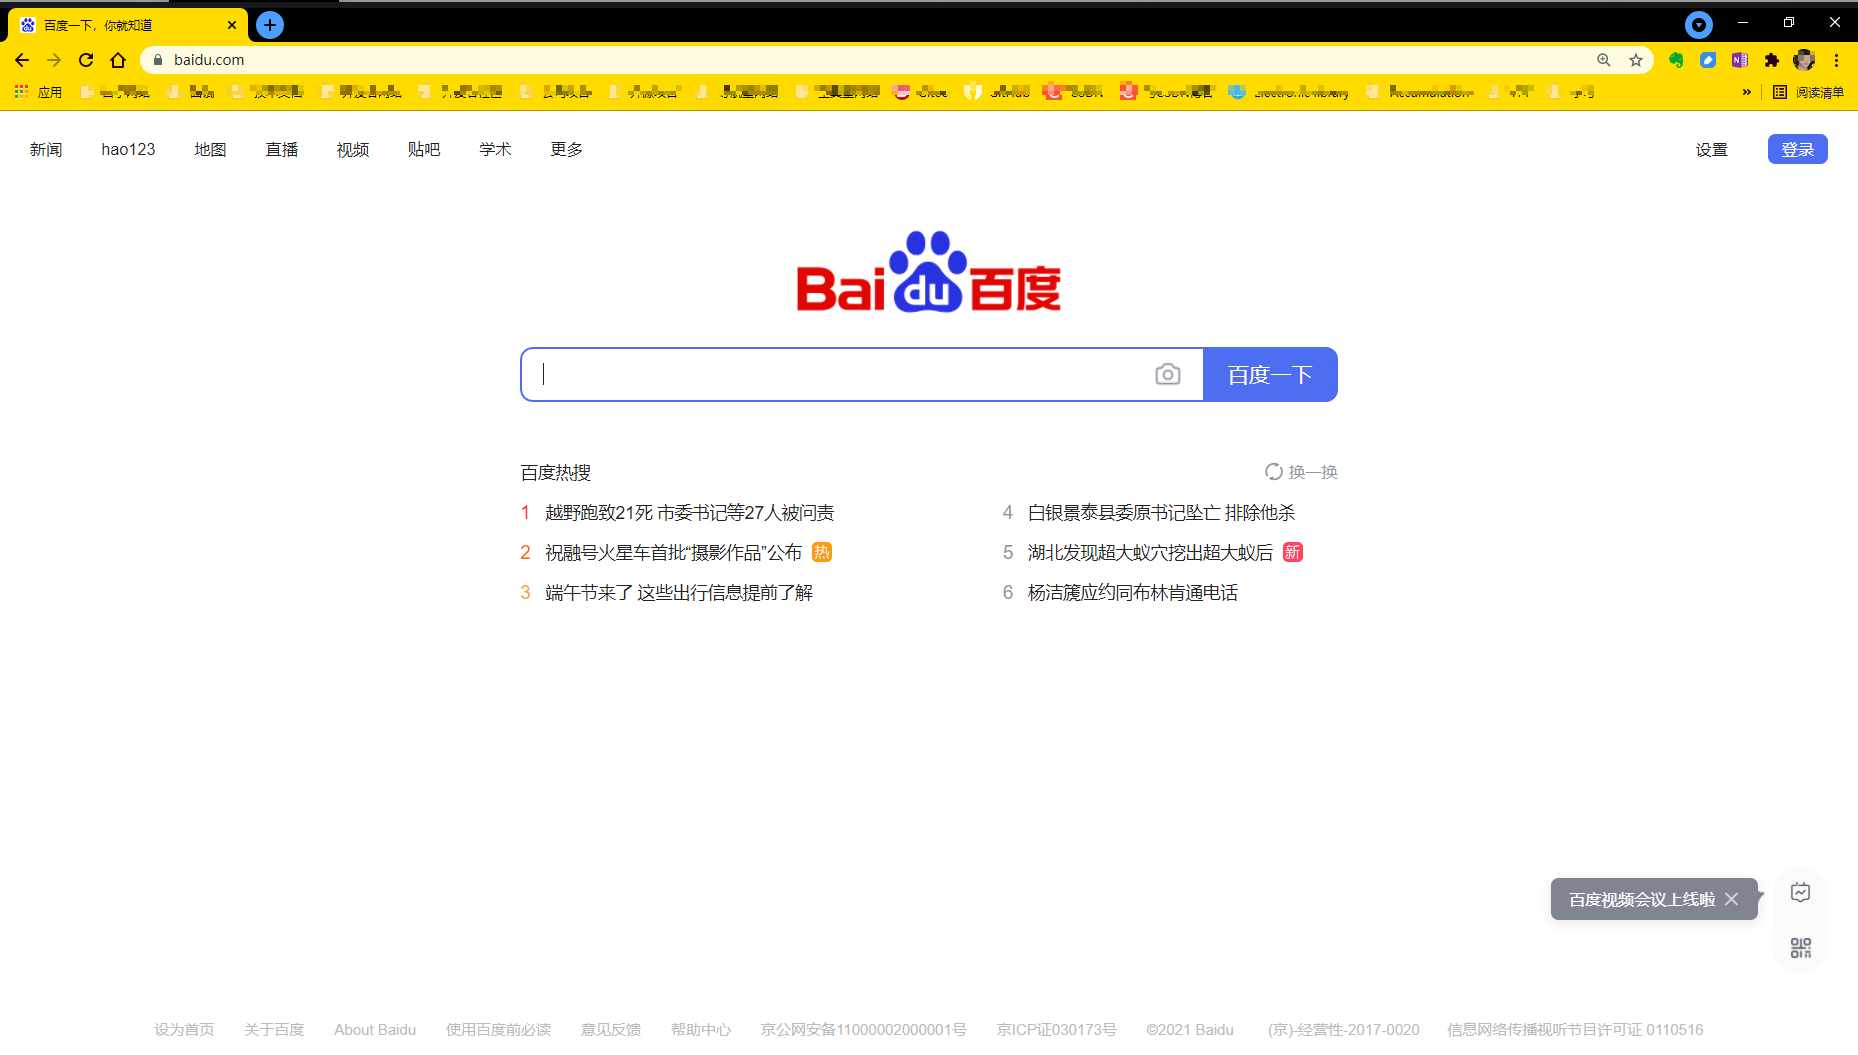Open the OneNote extension icon
Screen dimensions: 1858x1055
1740,60
